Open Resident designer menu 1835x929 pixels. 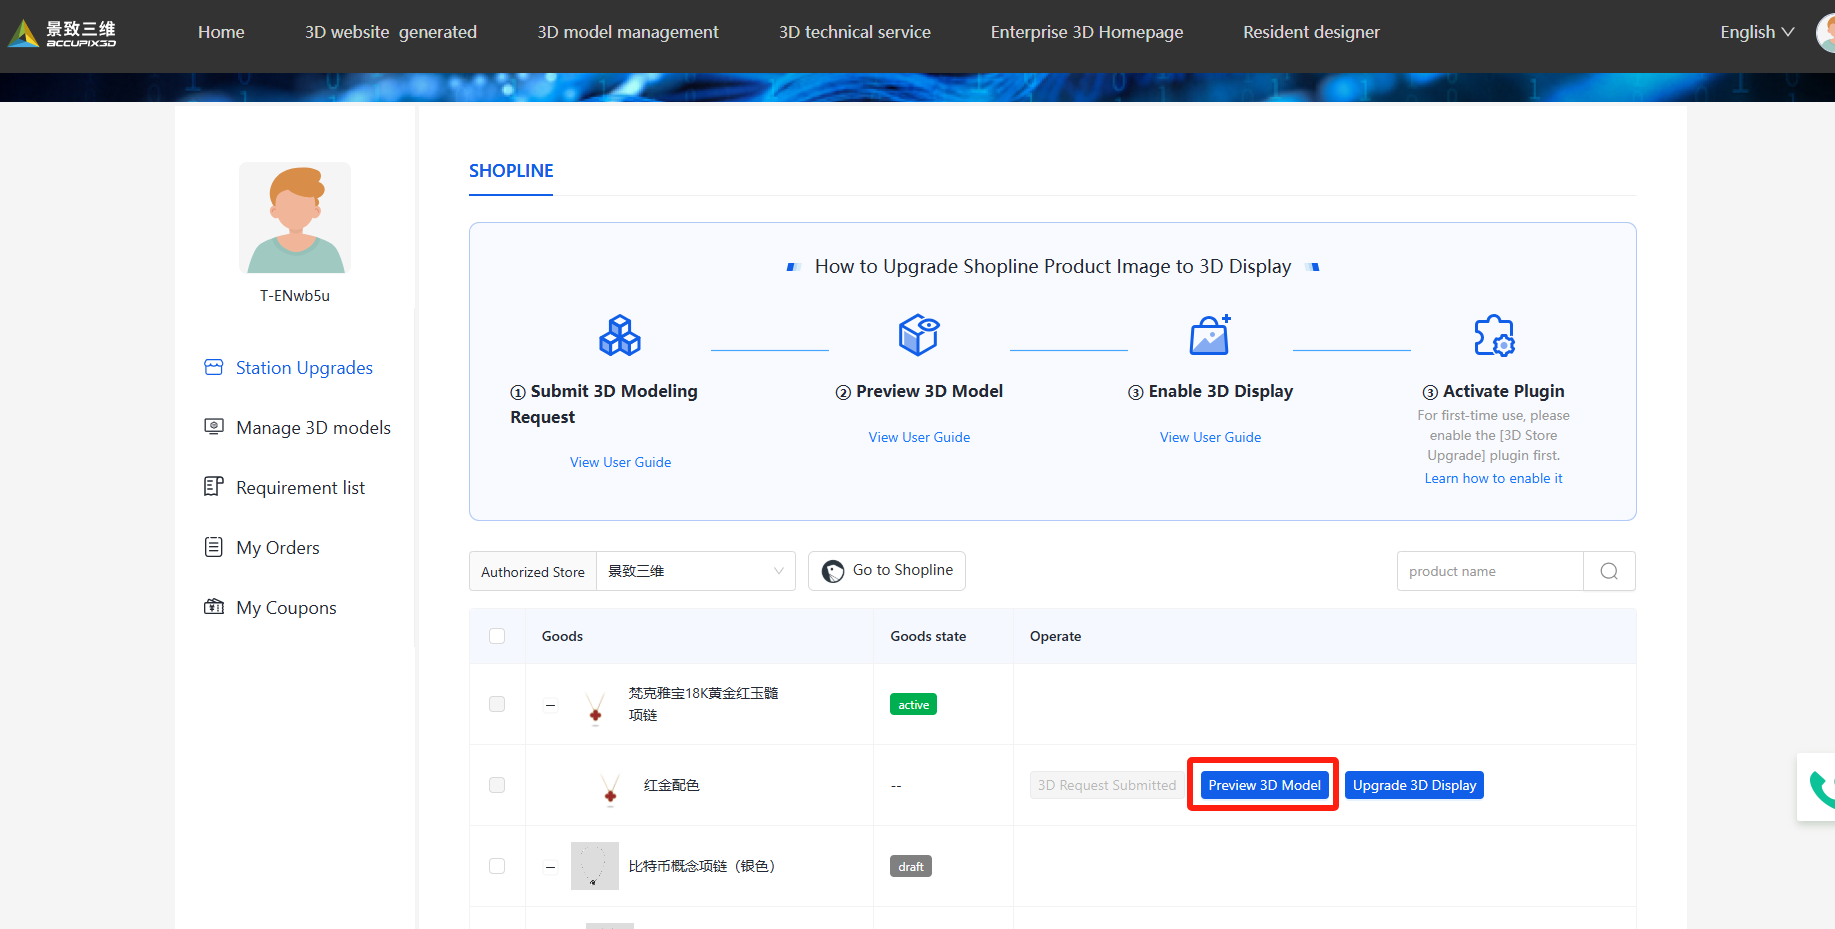click(x=1311, y=32)
